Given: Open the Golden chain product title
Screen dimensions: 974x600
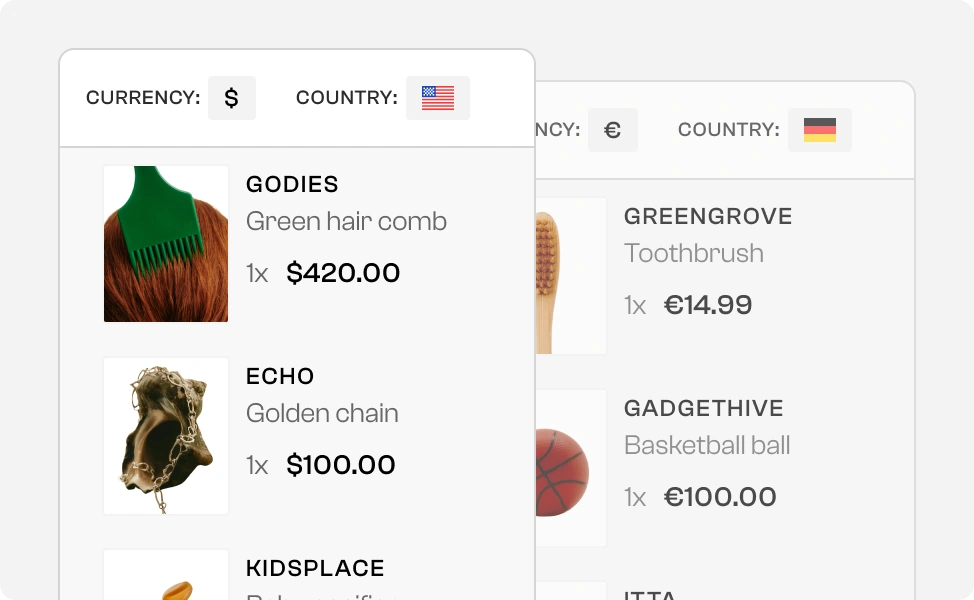Looking at the screenshot, I should pos(322,413).
